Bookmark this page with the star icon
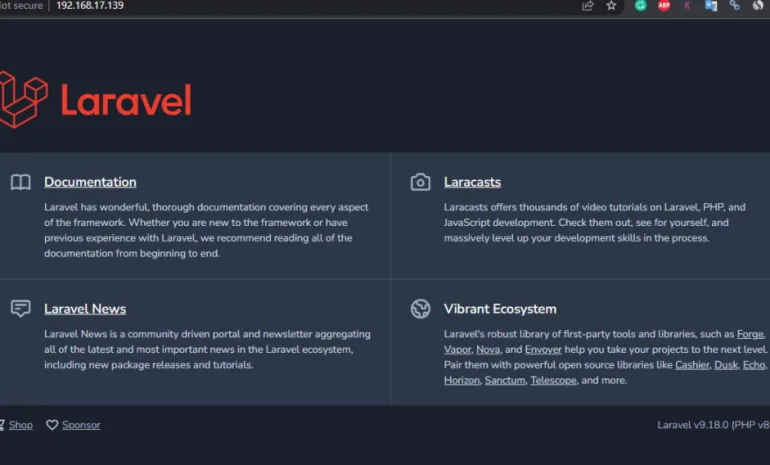770x465 pixels. (611, 6)
